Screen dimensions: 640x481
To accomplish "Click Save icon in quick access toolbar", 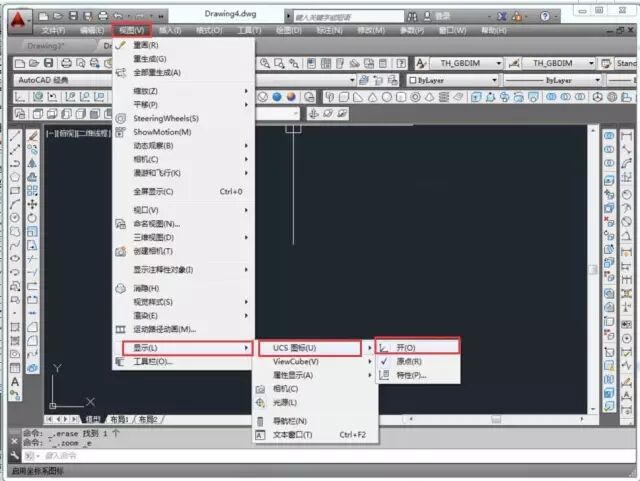I will coord(73,16).
